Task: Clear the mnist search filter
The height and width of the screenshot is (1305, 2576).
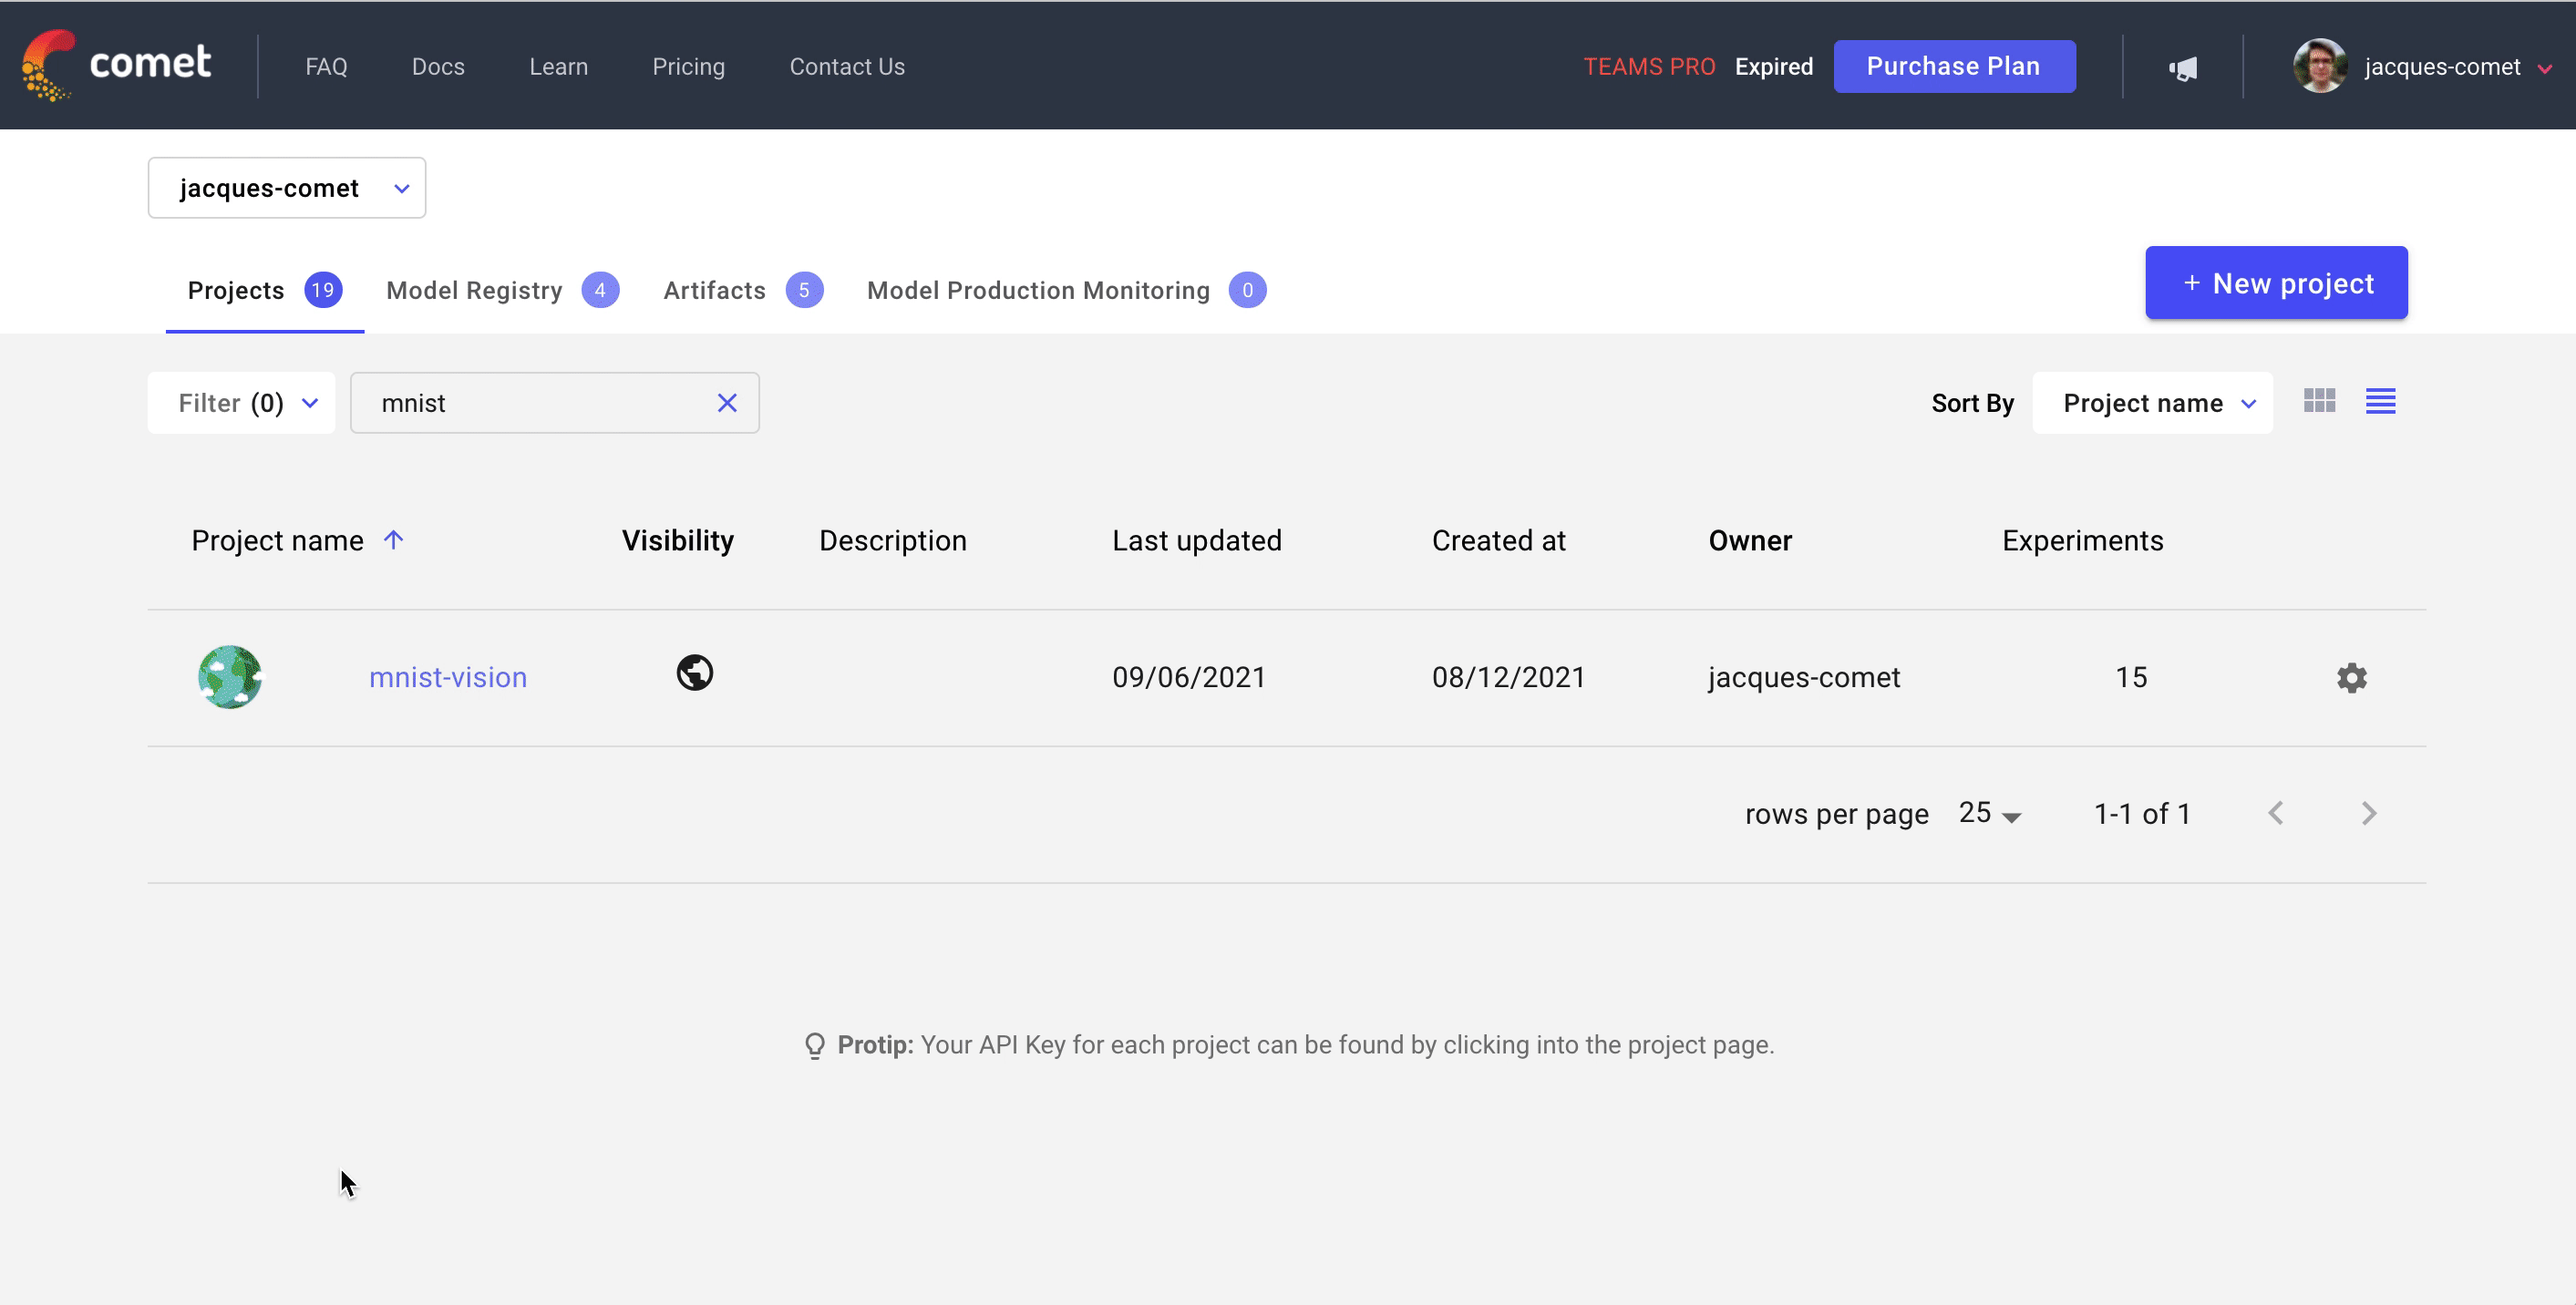Action: [x=727, y=403]
